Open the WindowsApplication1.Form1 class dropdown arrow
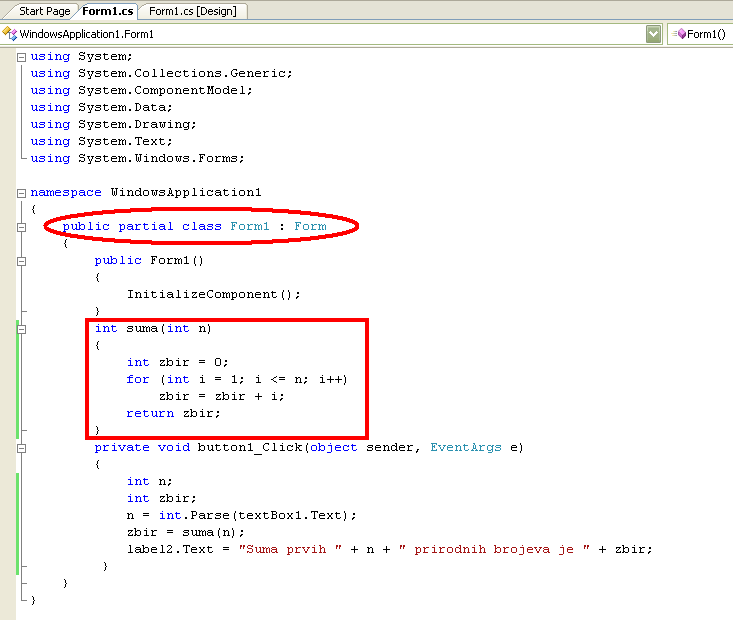 [654, 34]
